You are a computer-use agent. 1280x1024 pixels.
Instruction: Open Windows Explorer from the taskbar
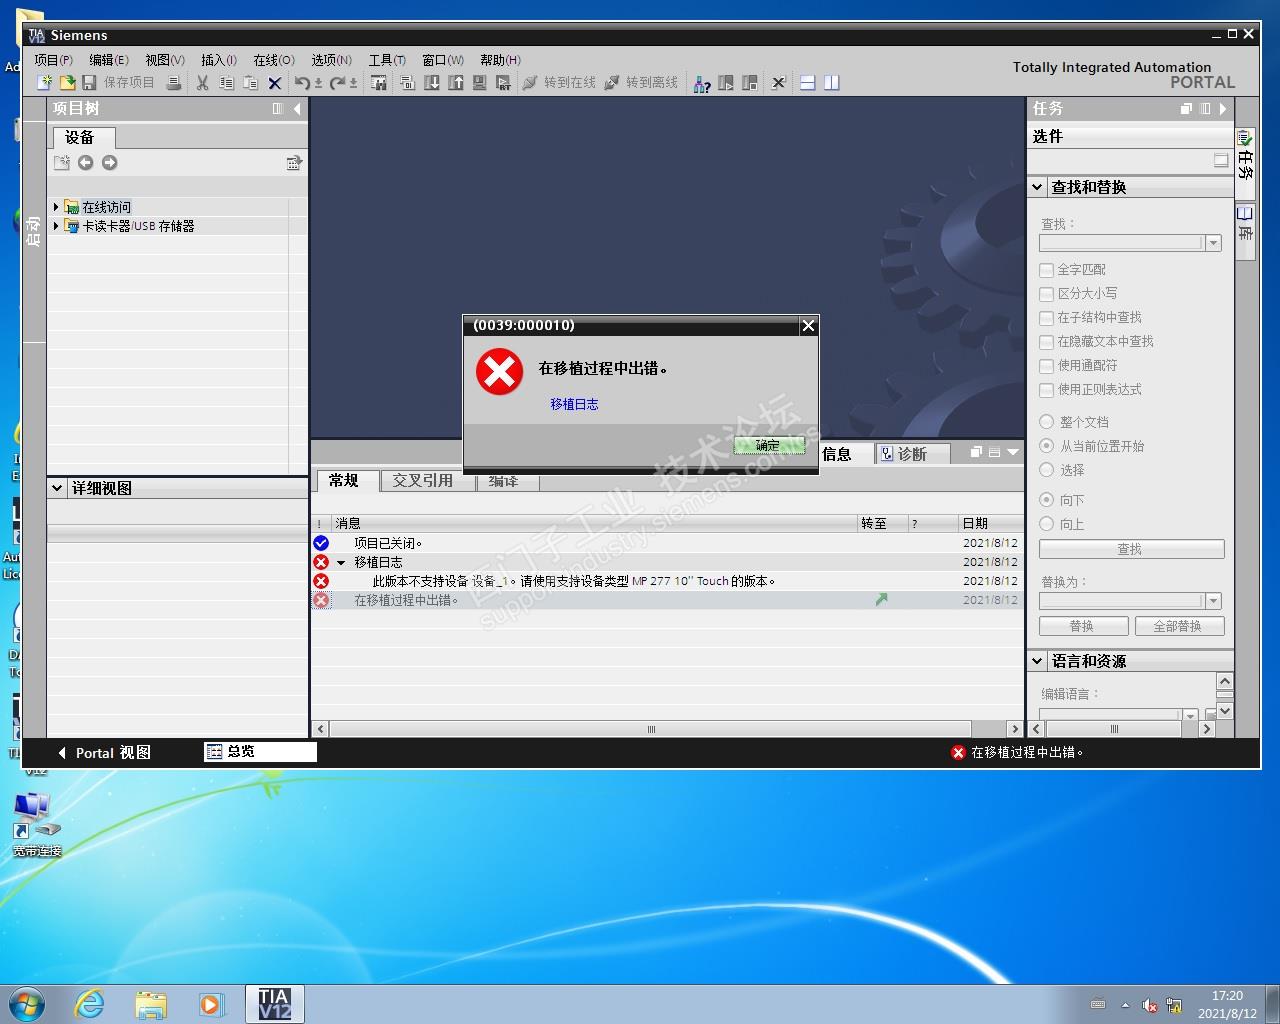coord(151,1003)
